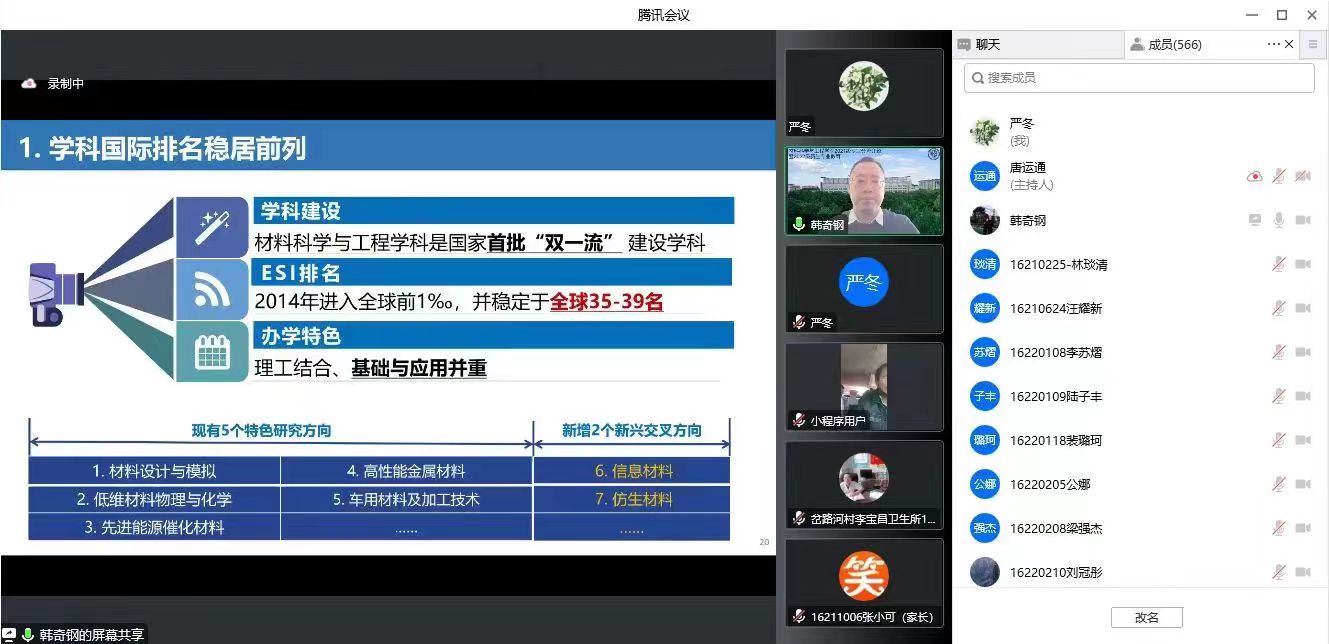This screenshot has height=644, width=1329.
Task: Click the magic wand icon on the slide
Action: [213, 227]
